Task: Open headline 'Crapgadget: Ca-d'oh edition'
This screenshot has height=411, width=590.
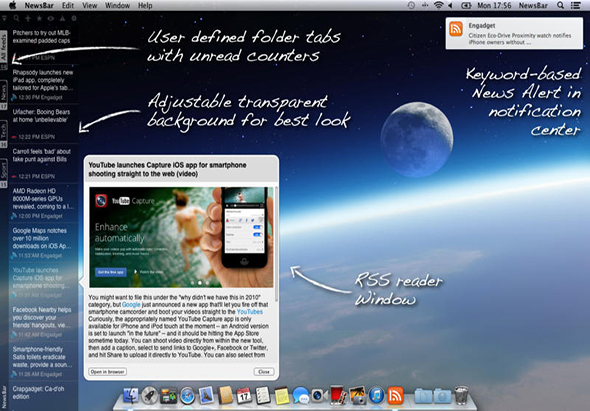Action: pos(38,393)
